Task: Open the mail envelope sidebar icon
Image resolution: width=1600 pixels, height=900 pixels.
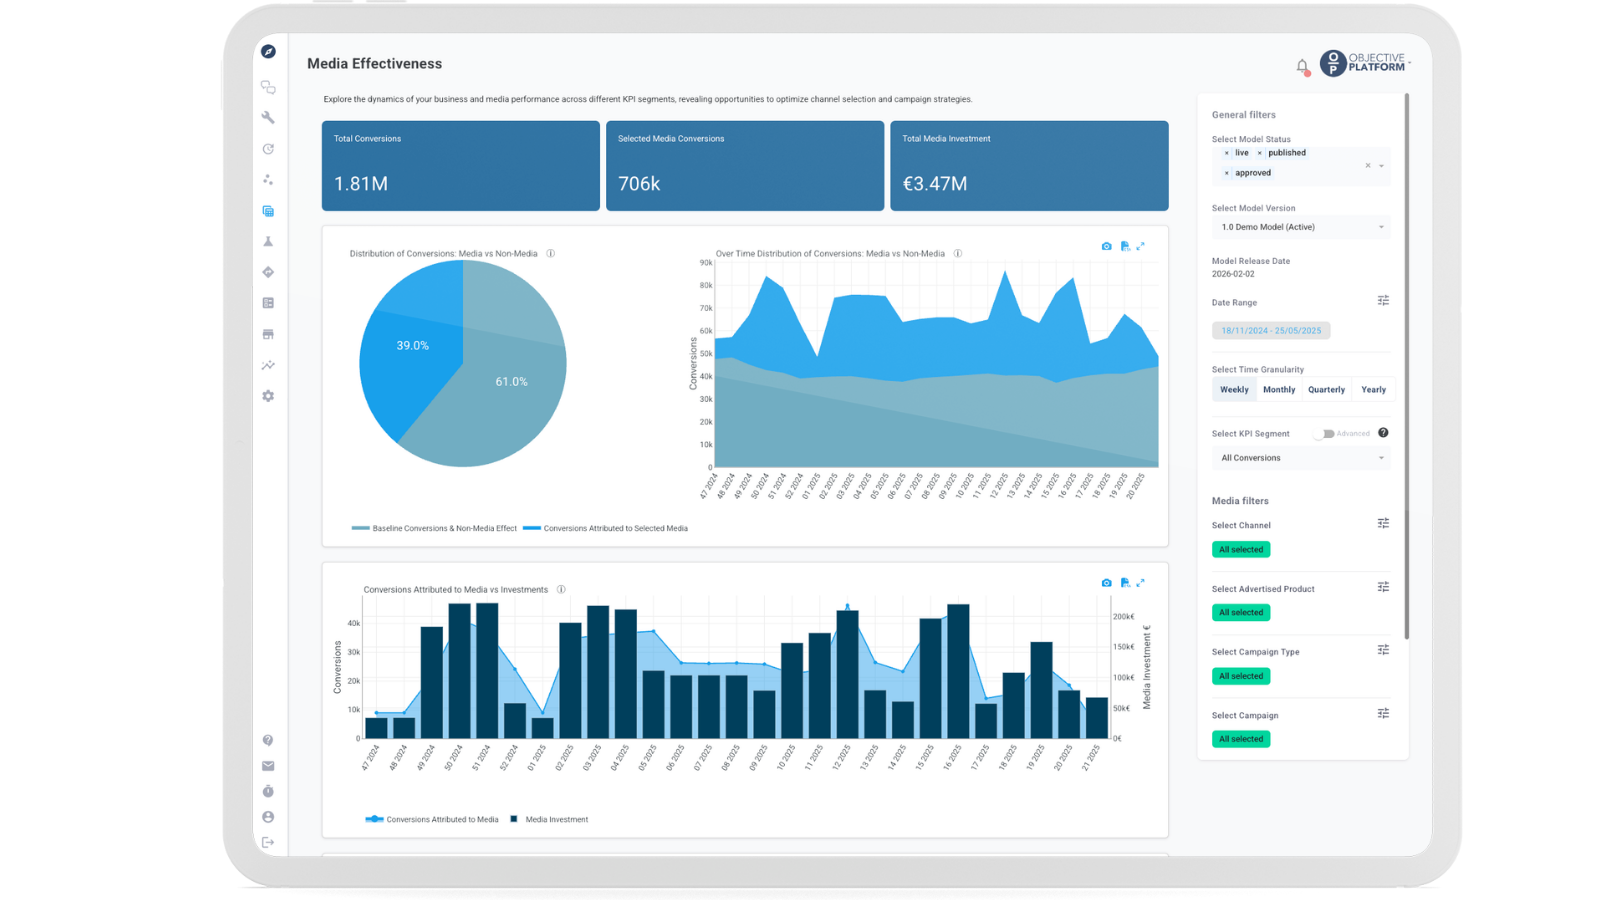Action: pos(268,766)
